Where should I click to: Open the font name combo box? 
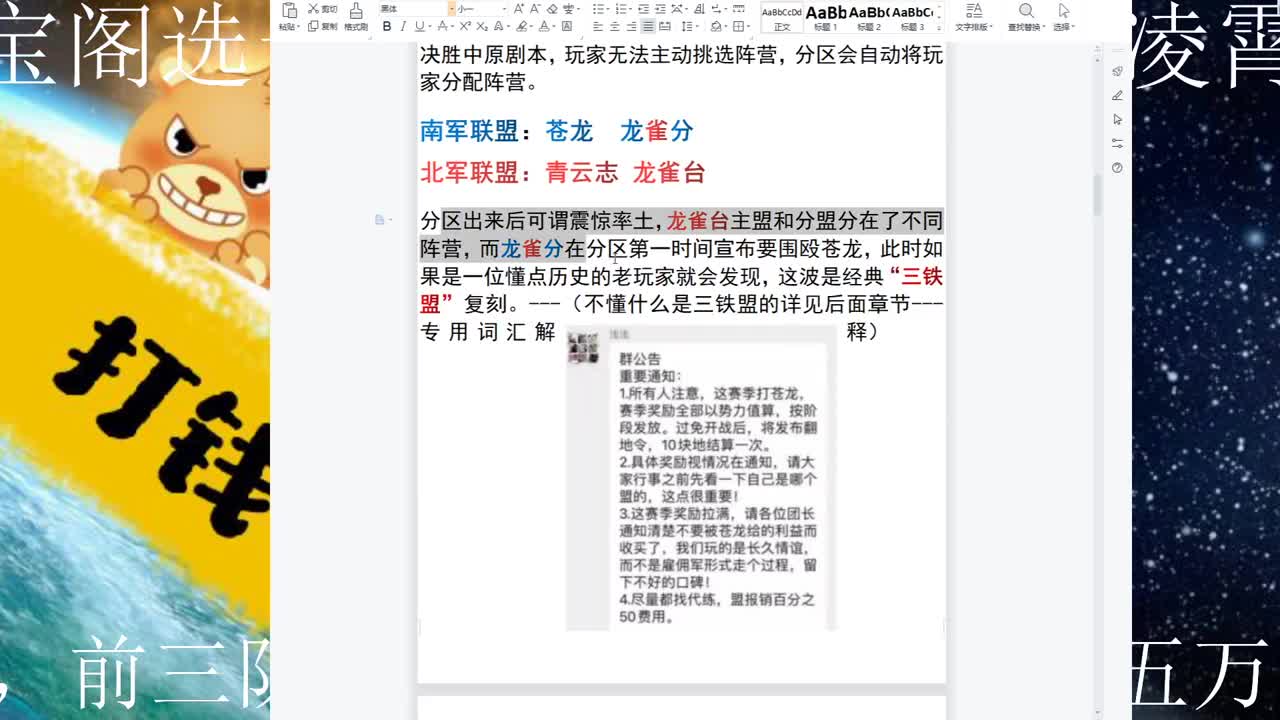[x=416, y=9]
